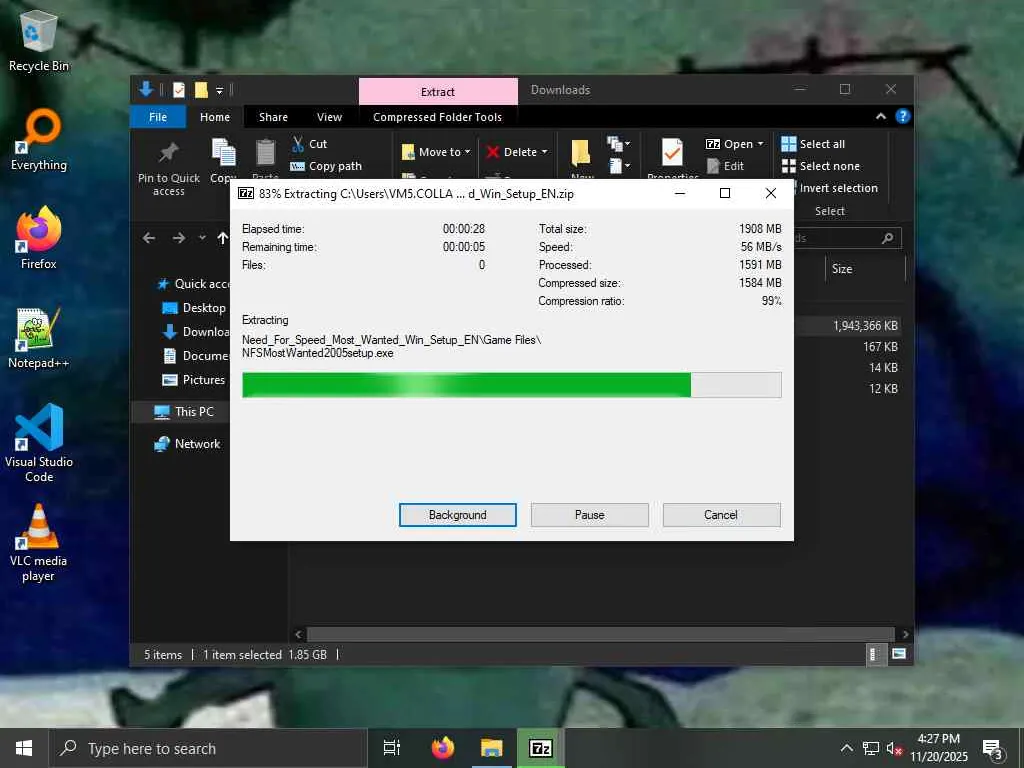The height and width of the screenshot is (768, 1024).
Task: Open the New item dropdown
Action: [618, 143]
